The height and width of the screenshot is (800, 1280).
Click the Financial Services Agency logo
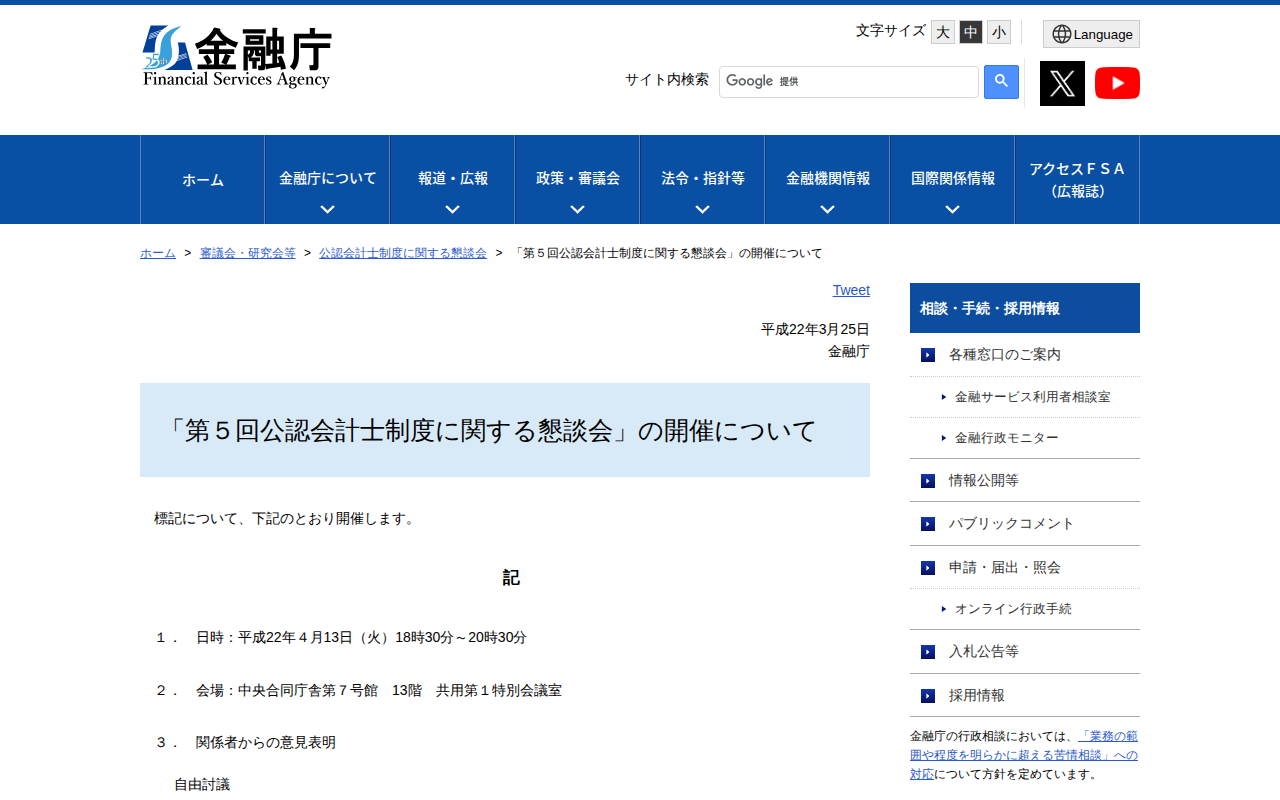pyautogui.click(x=237, y=57)
